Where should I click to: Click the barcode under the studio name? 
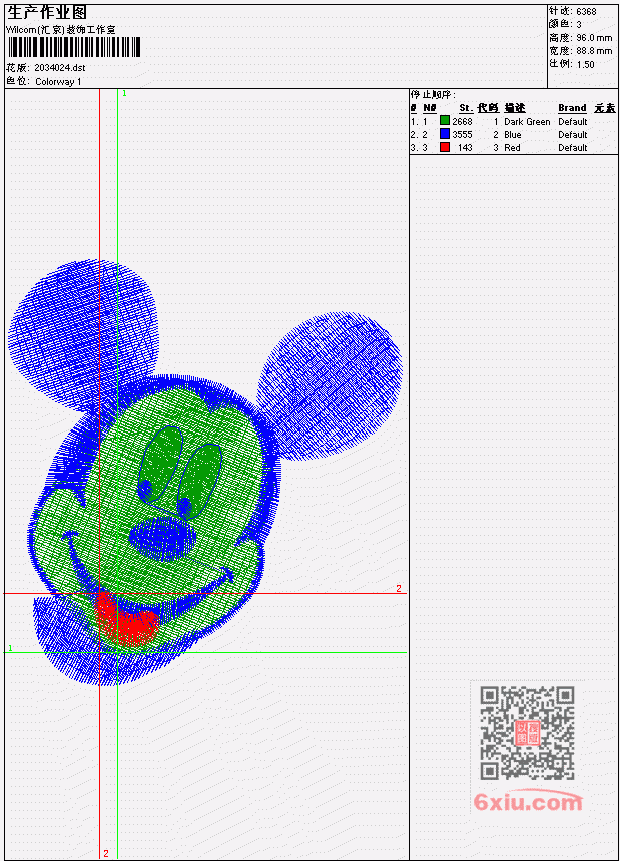[74, 47]
